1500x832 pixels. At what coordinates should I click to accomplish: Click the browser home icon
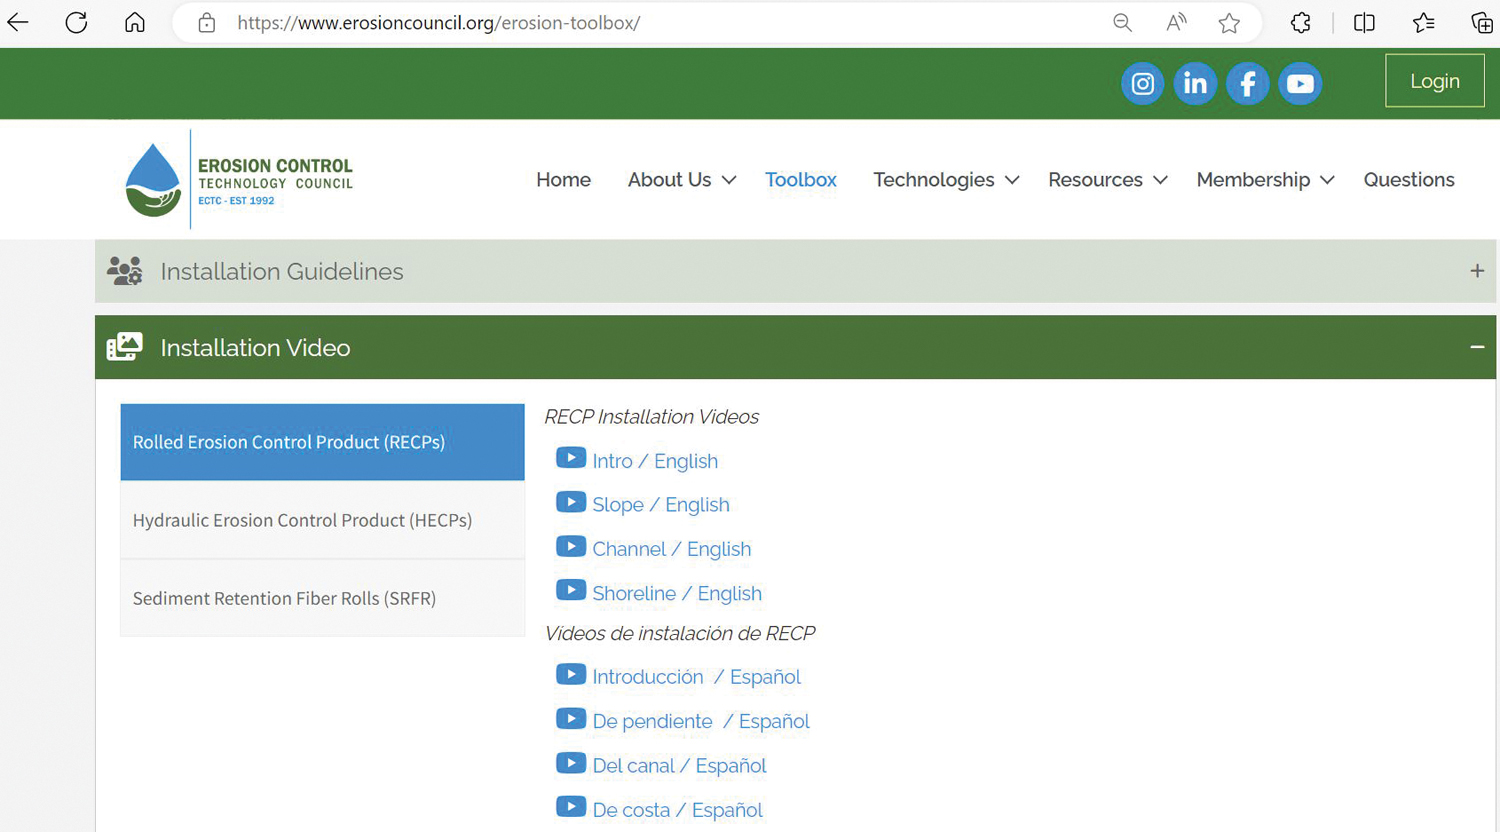[x=135, y=23]
